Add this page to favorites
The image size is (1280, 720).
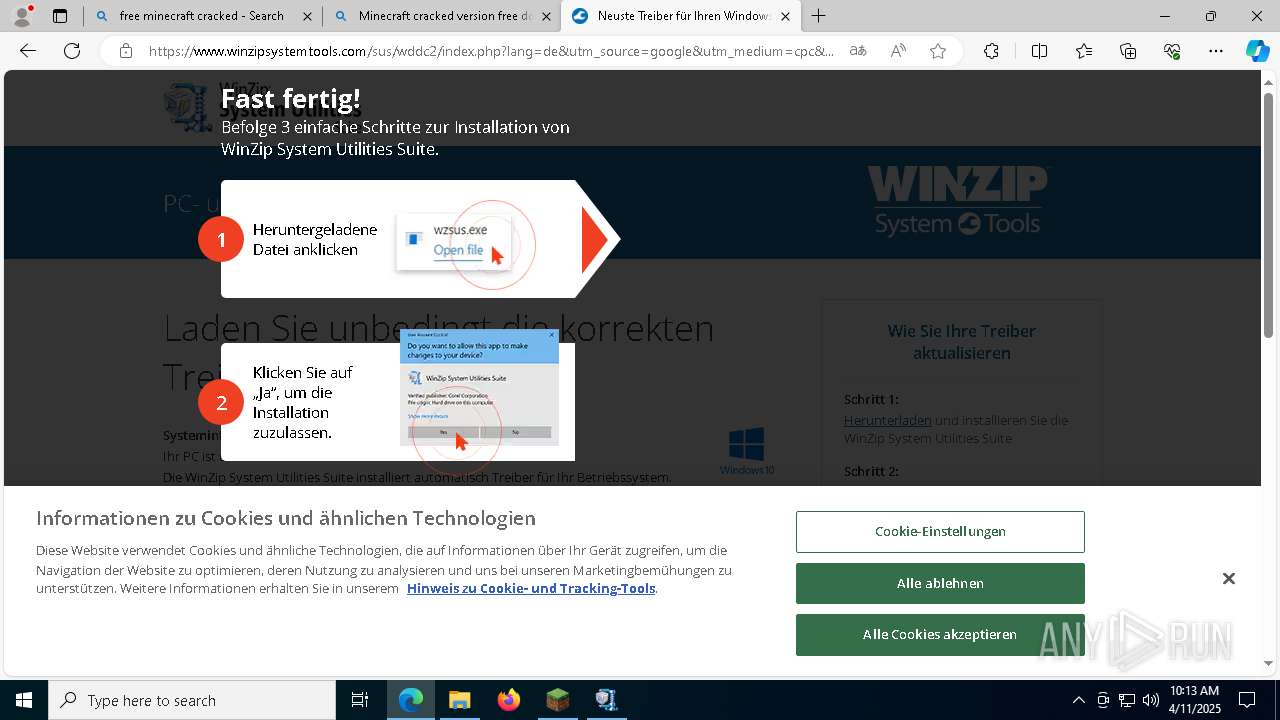938,51
